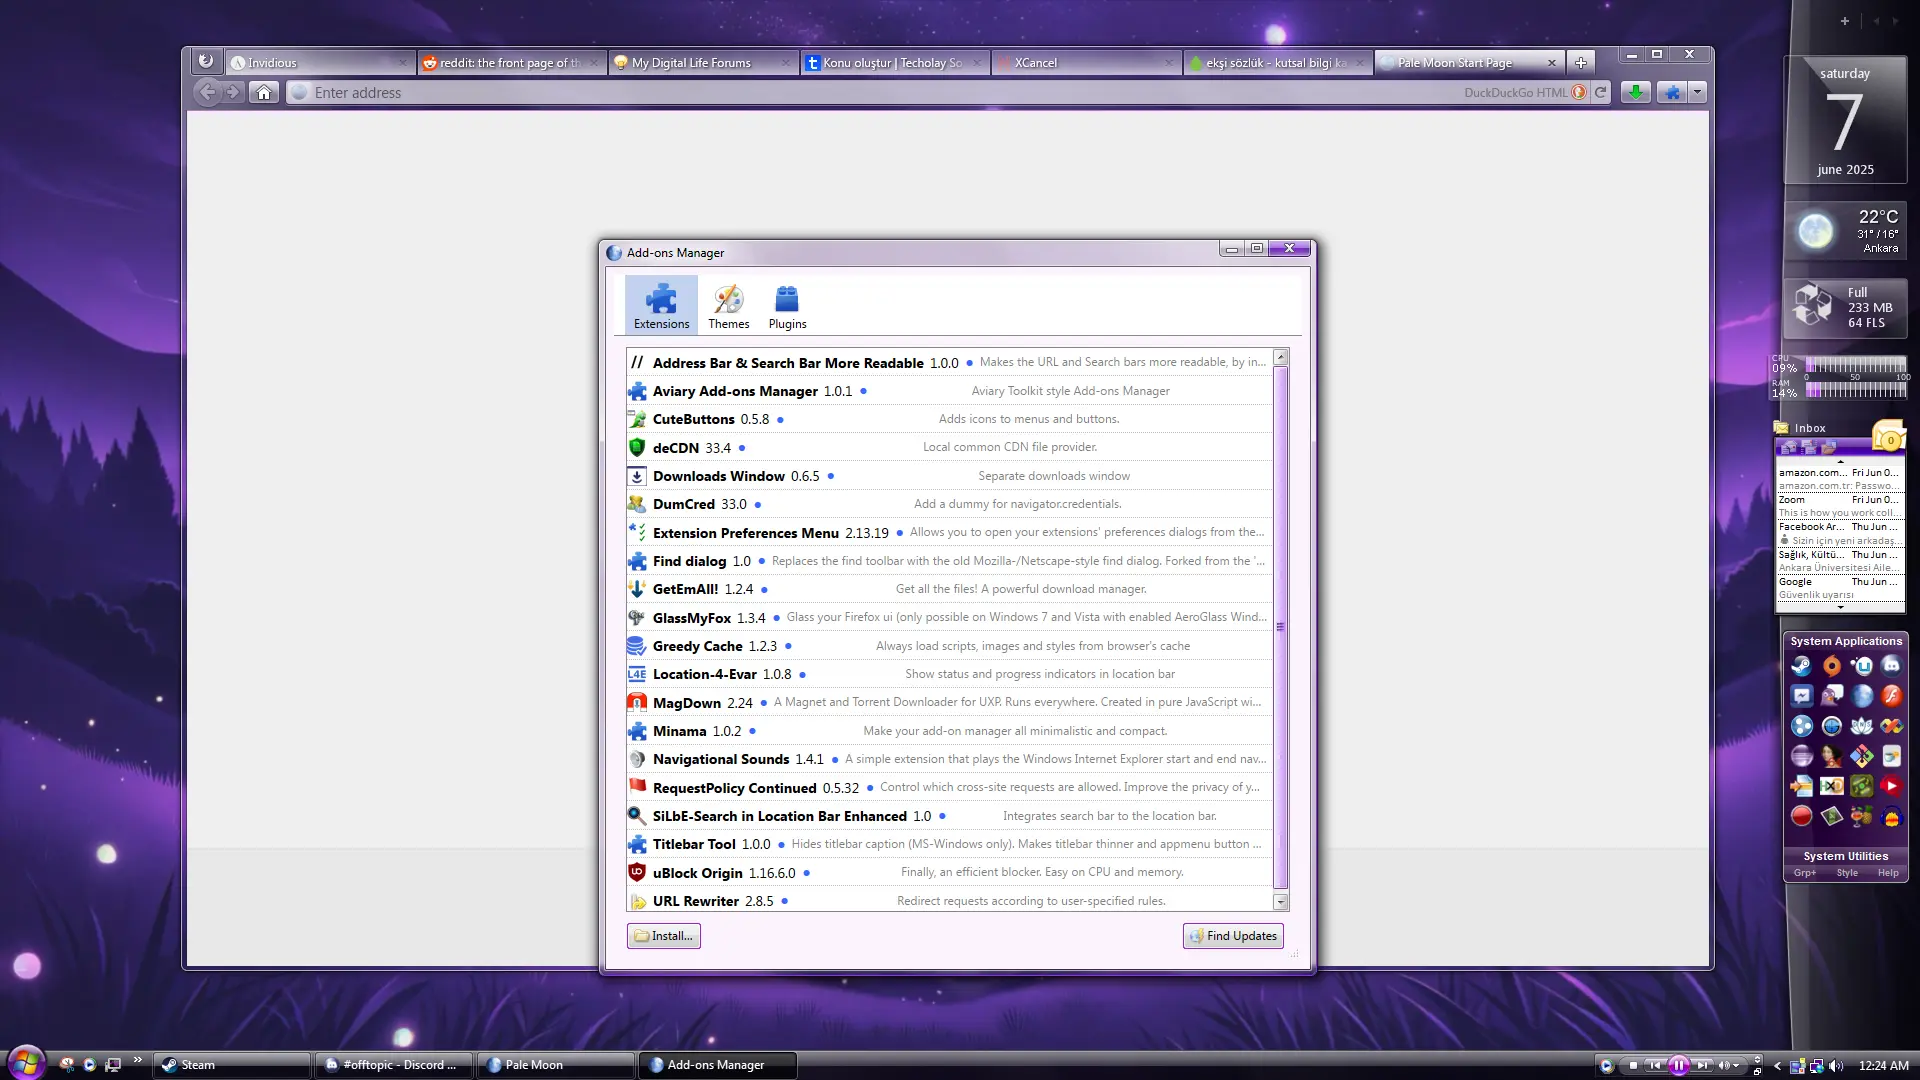Pause playback in taskbar media player
This screenshot has width=1920, height=1080.
1679,1066
